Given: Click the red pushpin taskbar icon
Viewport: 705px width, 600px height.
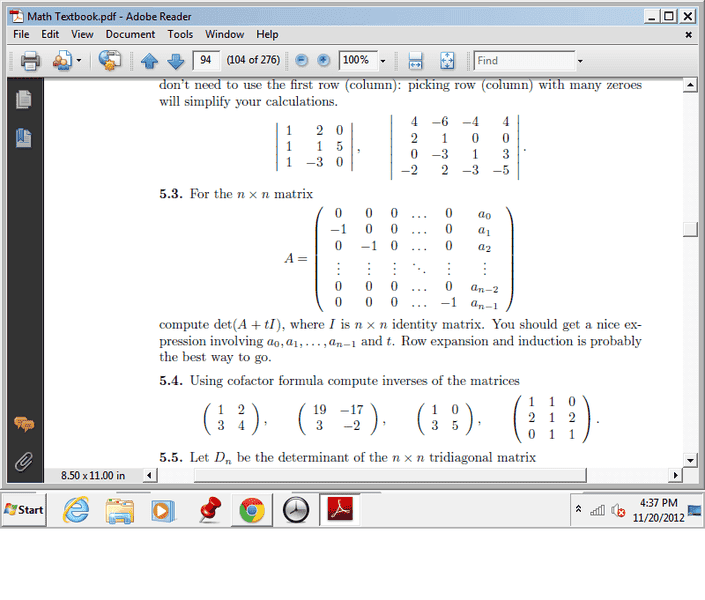Looking at the screenshot, I should point(209,510).
